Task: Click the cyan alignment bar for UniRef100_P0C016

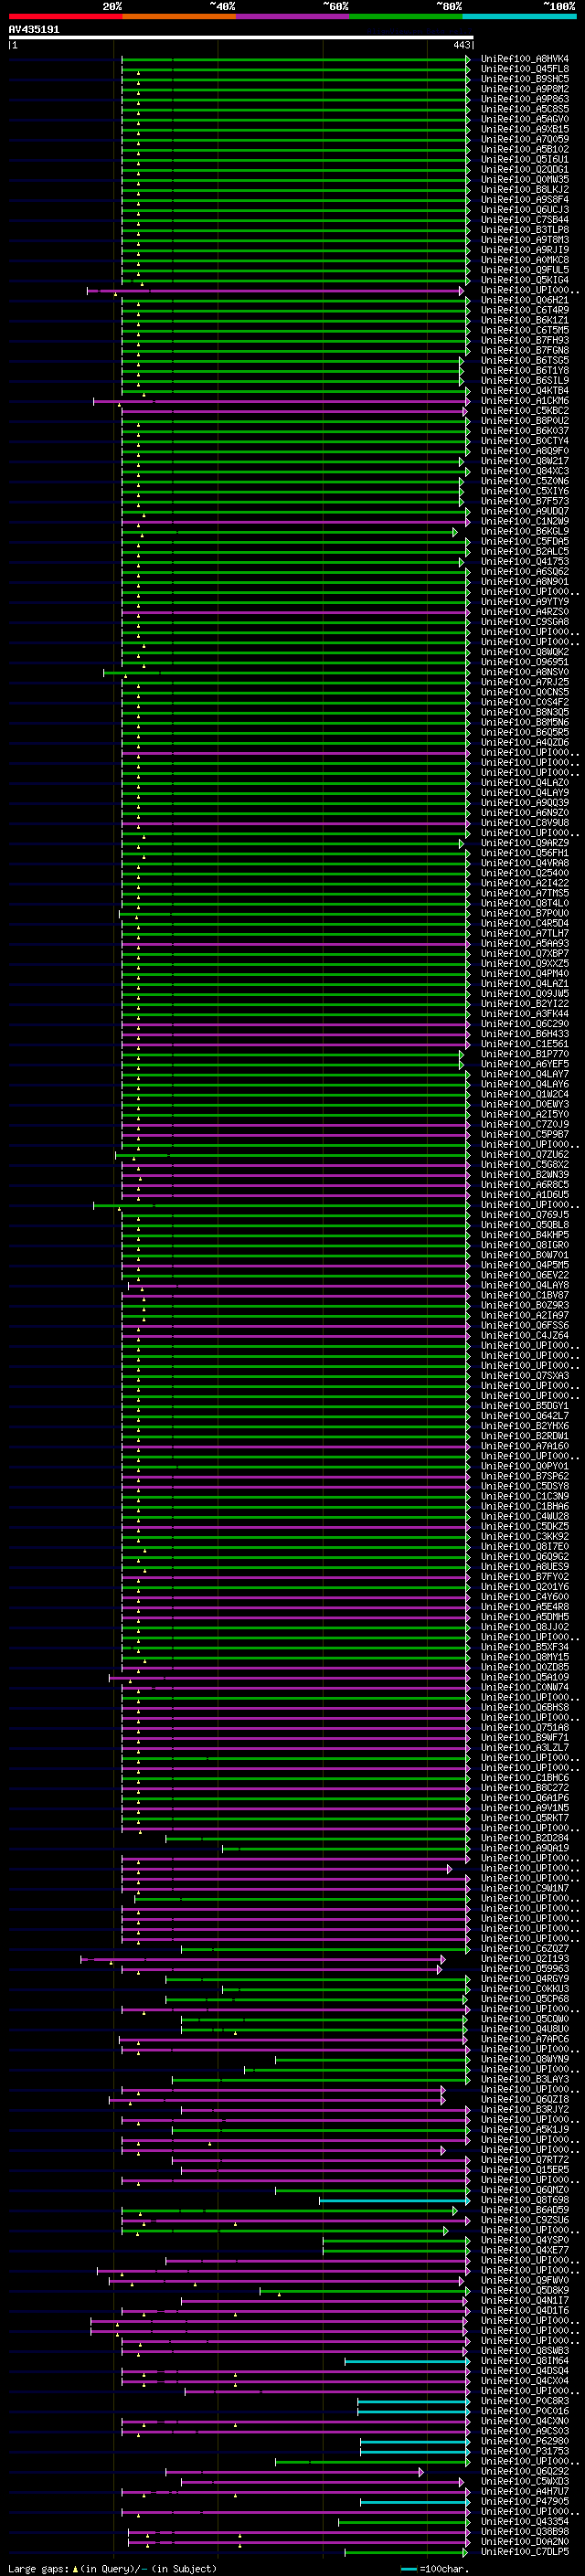Action: click(x=413, y=2411)
